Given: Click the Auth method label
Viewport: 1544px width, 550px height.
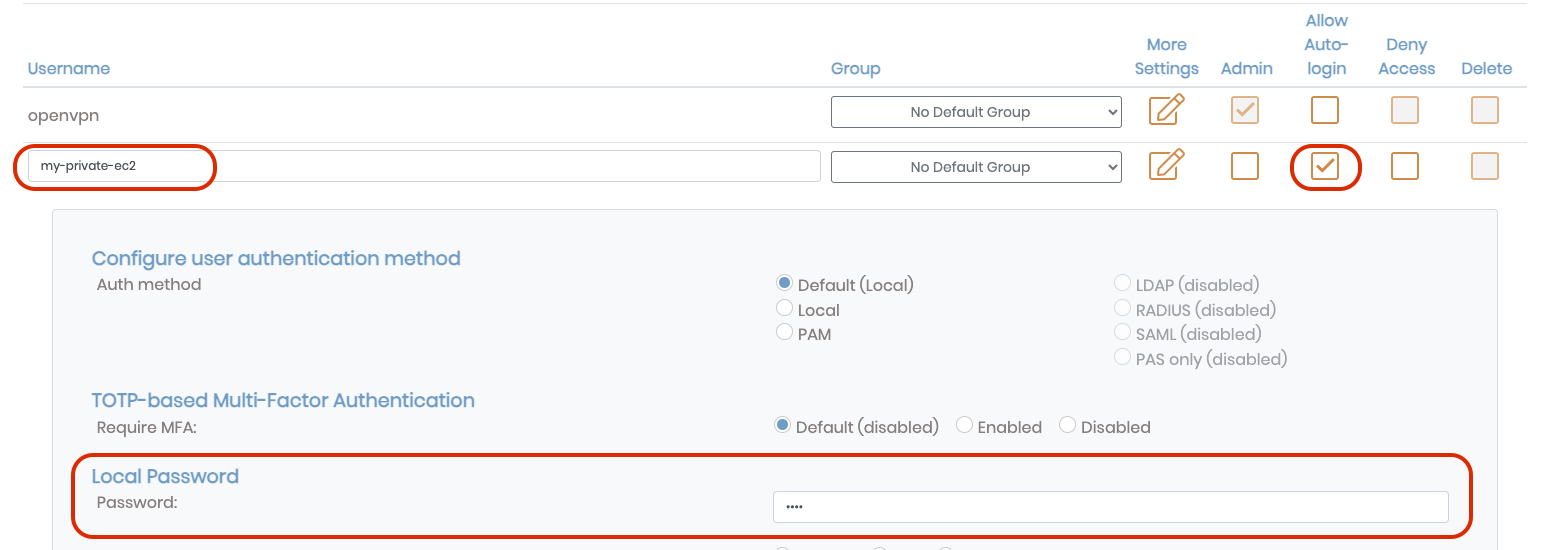Looking at the screenshot, I should point(149,284).
